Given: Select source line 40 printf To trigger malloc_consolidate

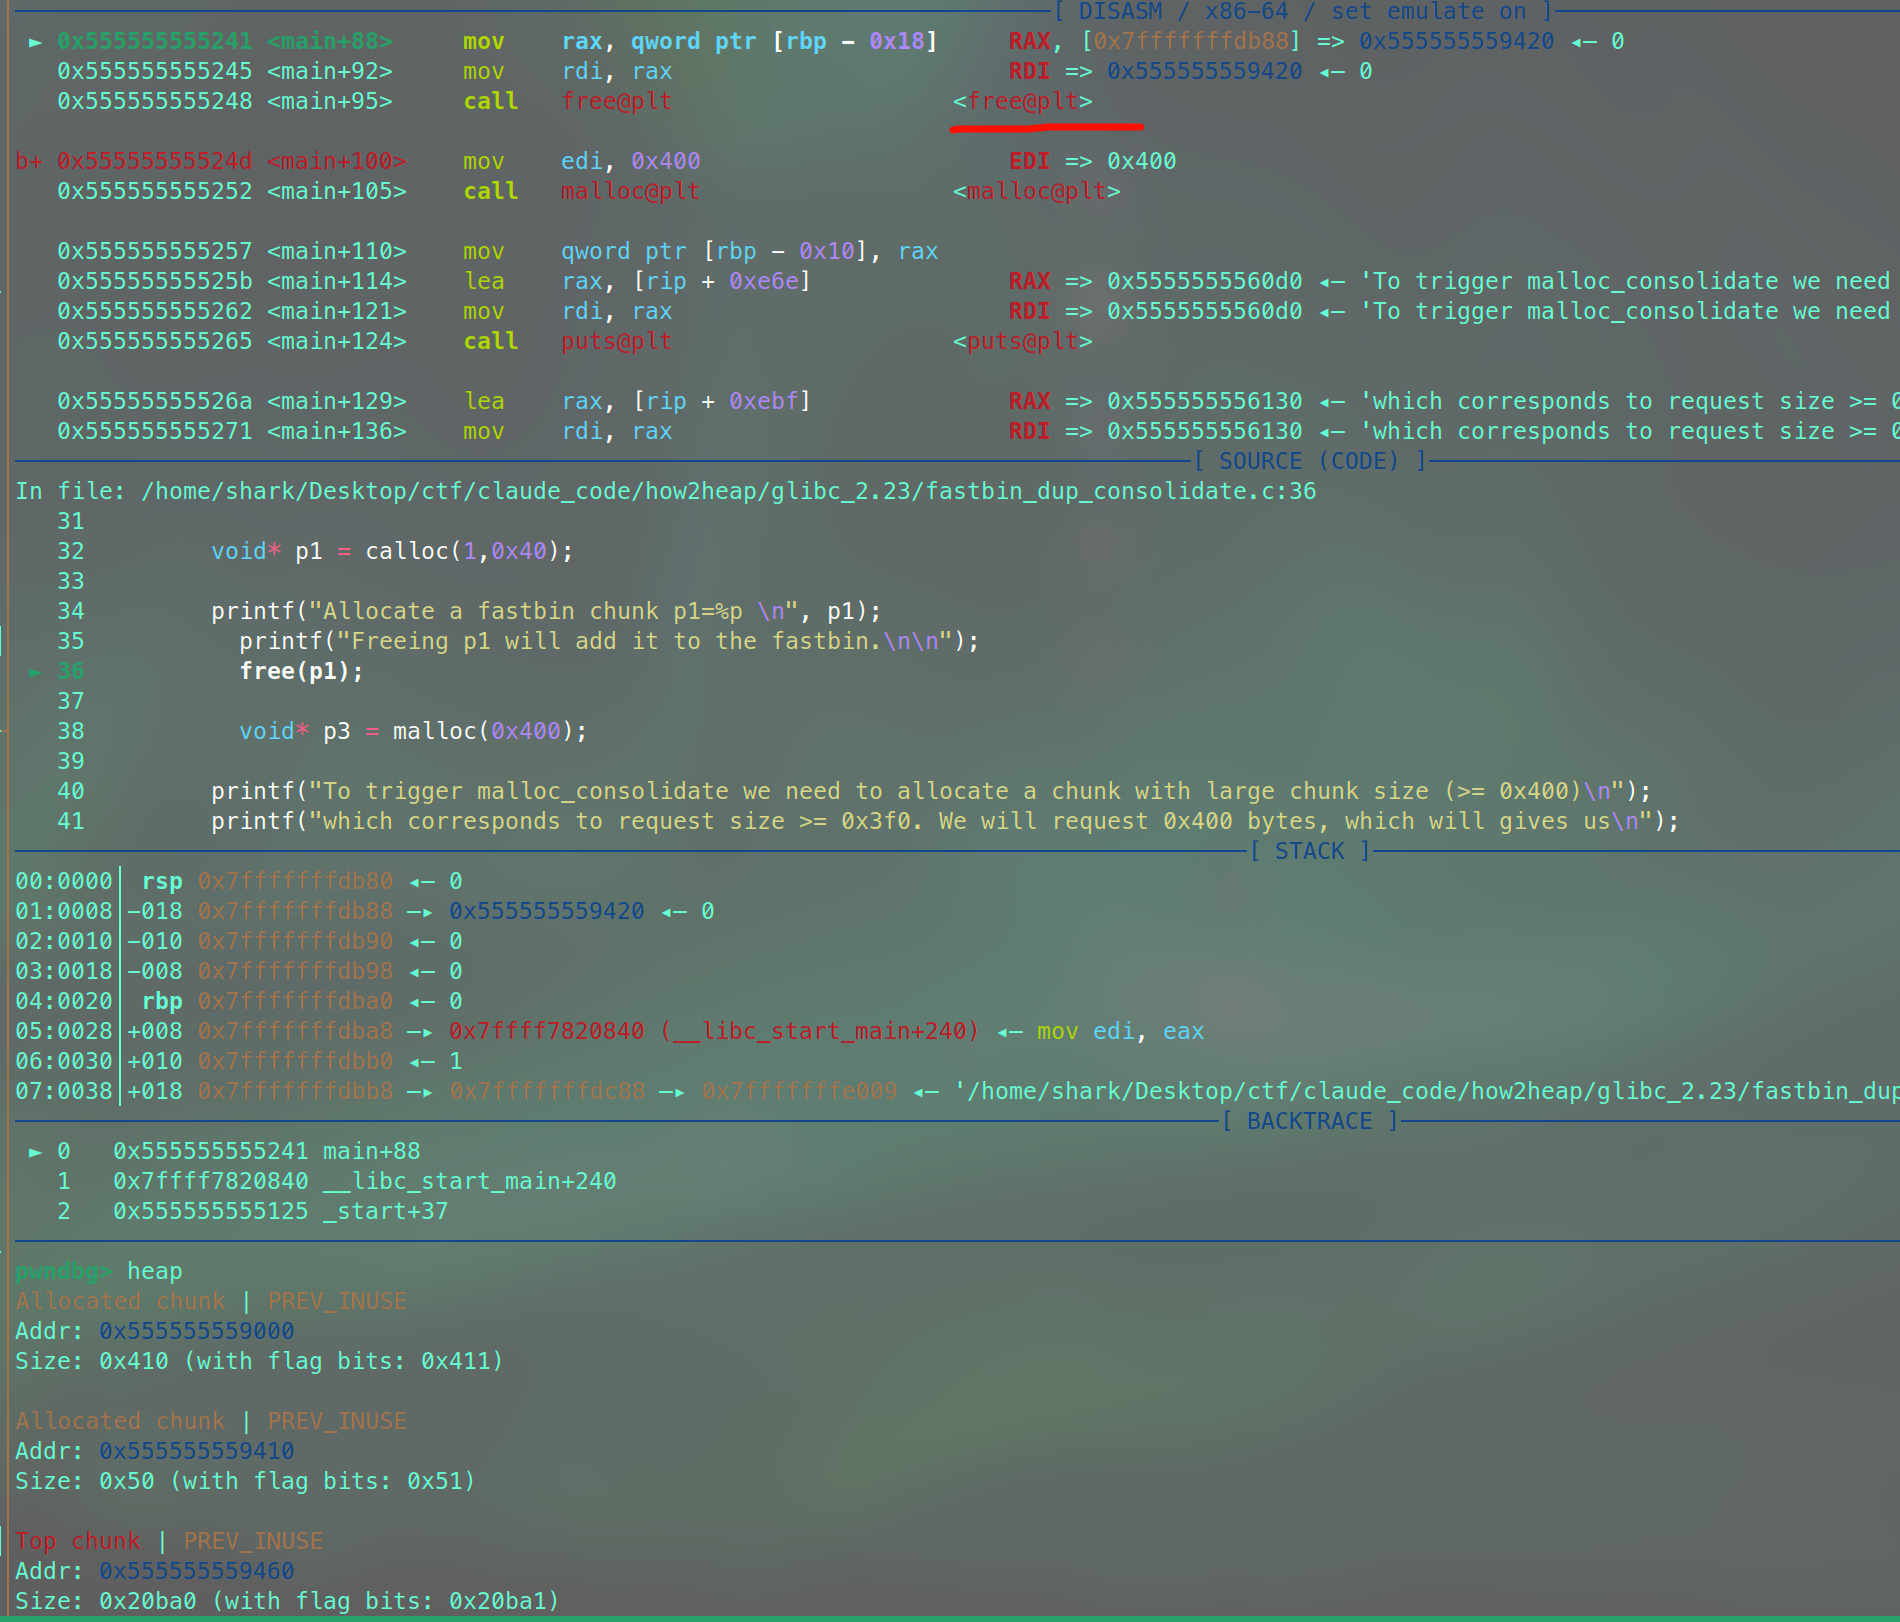Looking at the screenshot, I should click(x=931, y=791).
